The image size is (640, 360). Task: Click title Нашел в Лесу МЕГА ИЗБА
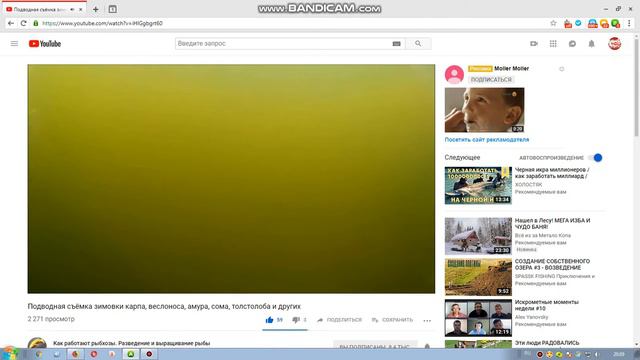click(552, 224)
